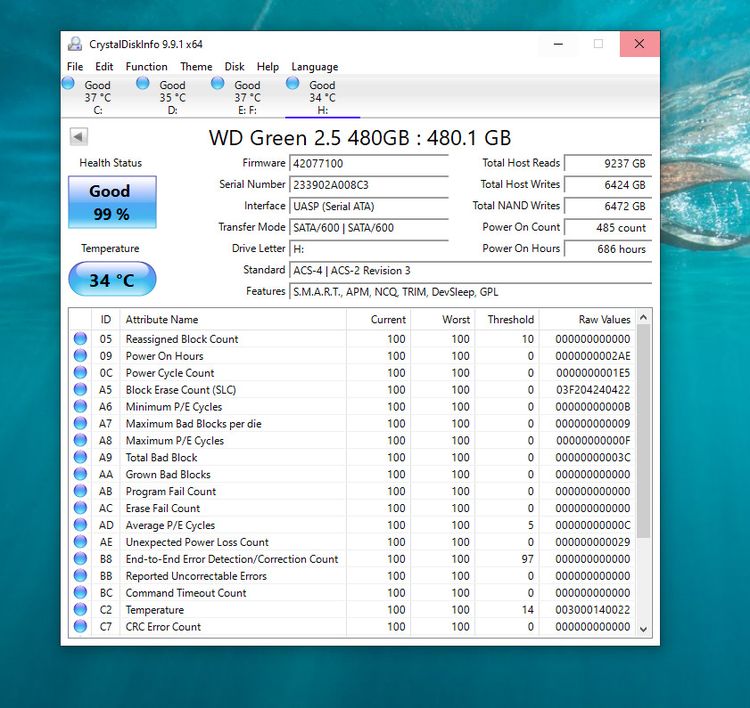Click status orb for Unexpected Power Loss Count

(80, 542)
